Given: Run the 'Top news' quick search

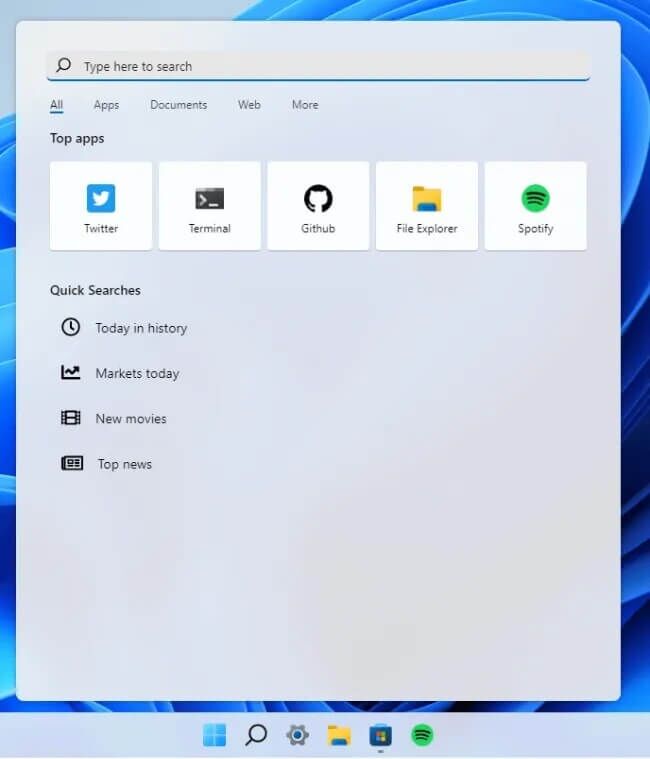Looking at the screenshot, I should (x=106, y=464).
